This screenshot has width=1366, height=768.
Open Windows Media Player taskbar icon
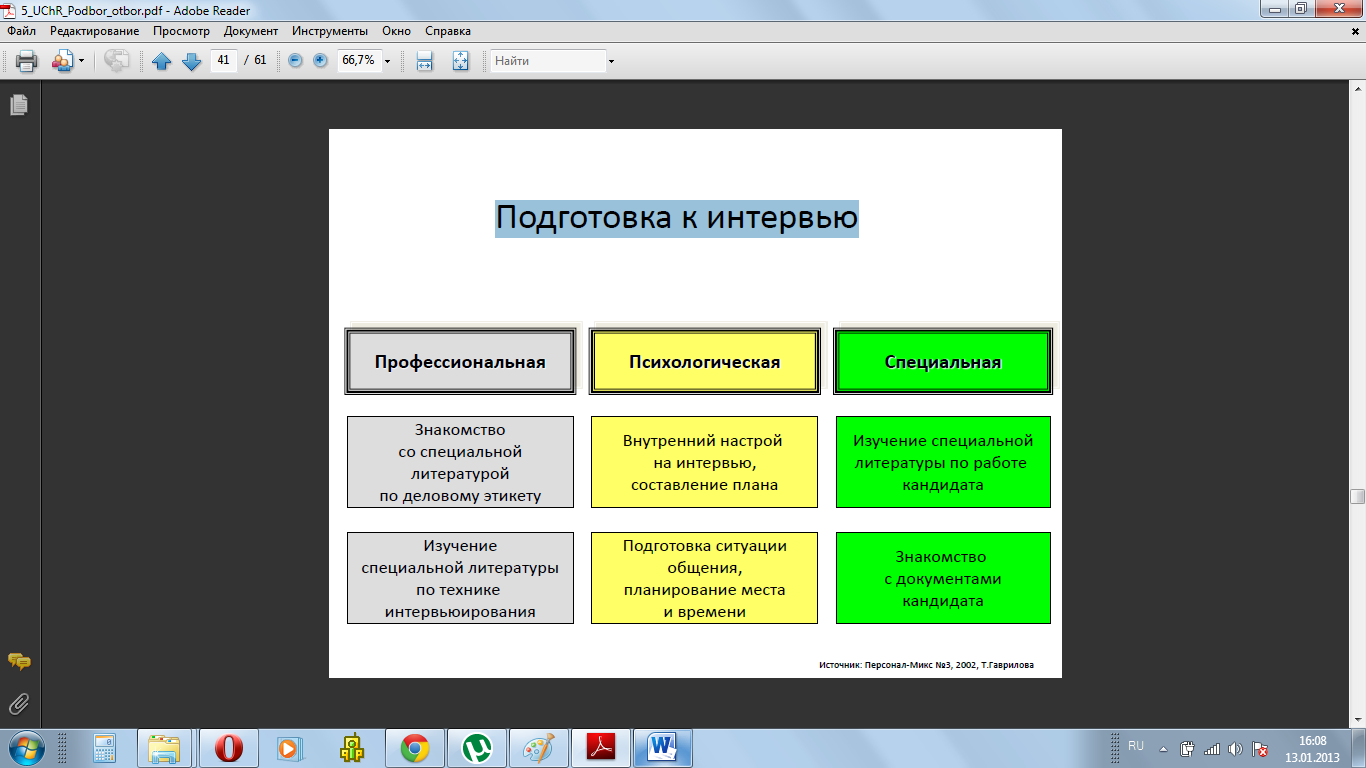(x=289, y=747)
